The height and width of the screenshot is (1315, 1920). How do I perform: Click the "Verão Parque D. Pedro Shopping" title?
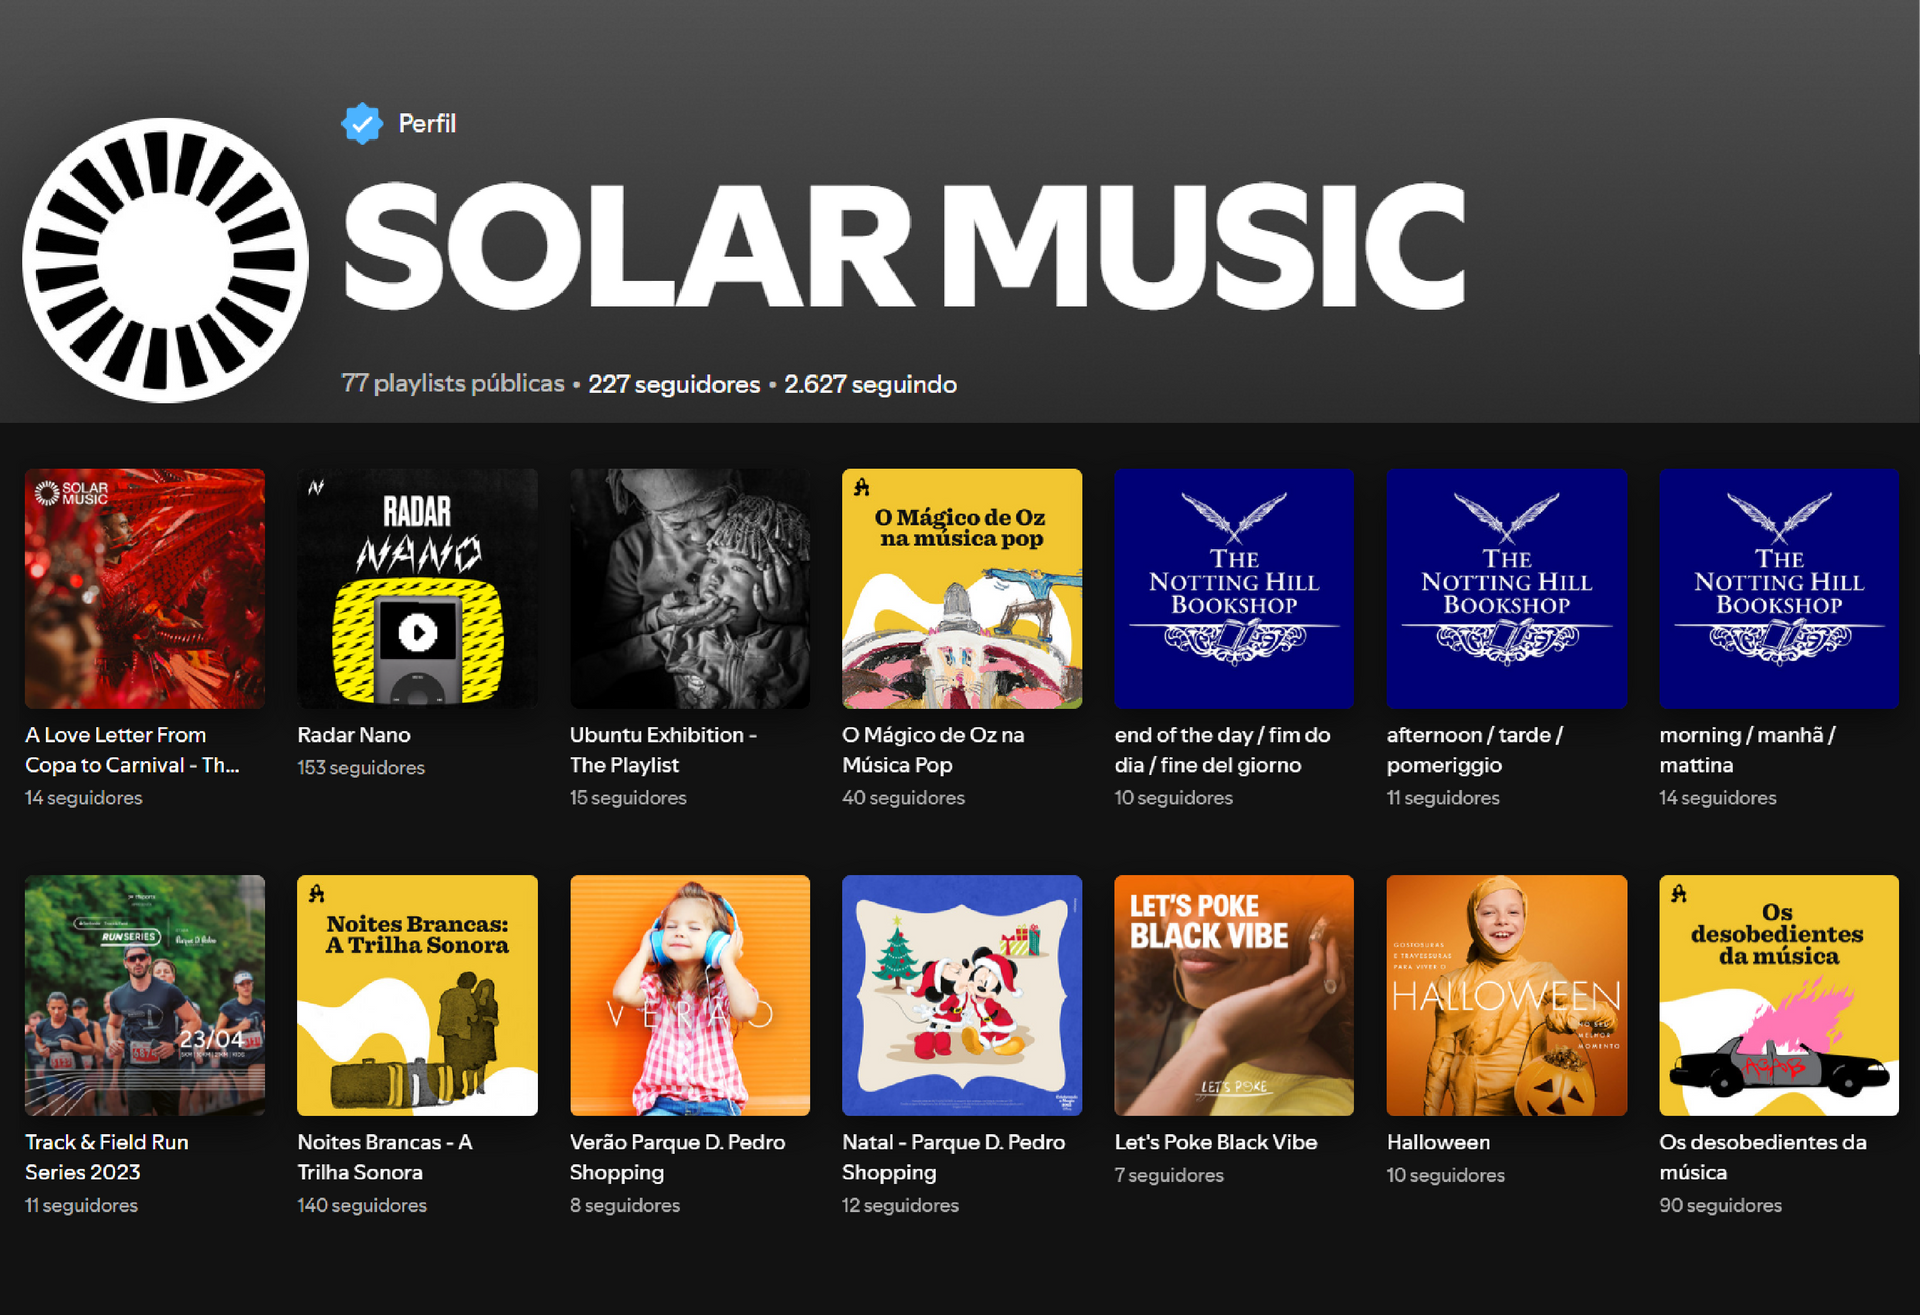pyautogui.click(x=678, y=1157)
